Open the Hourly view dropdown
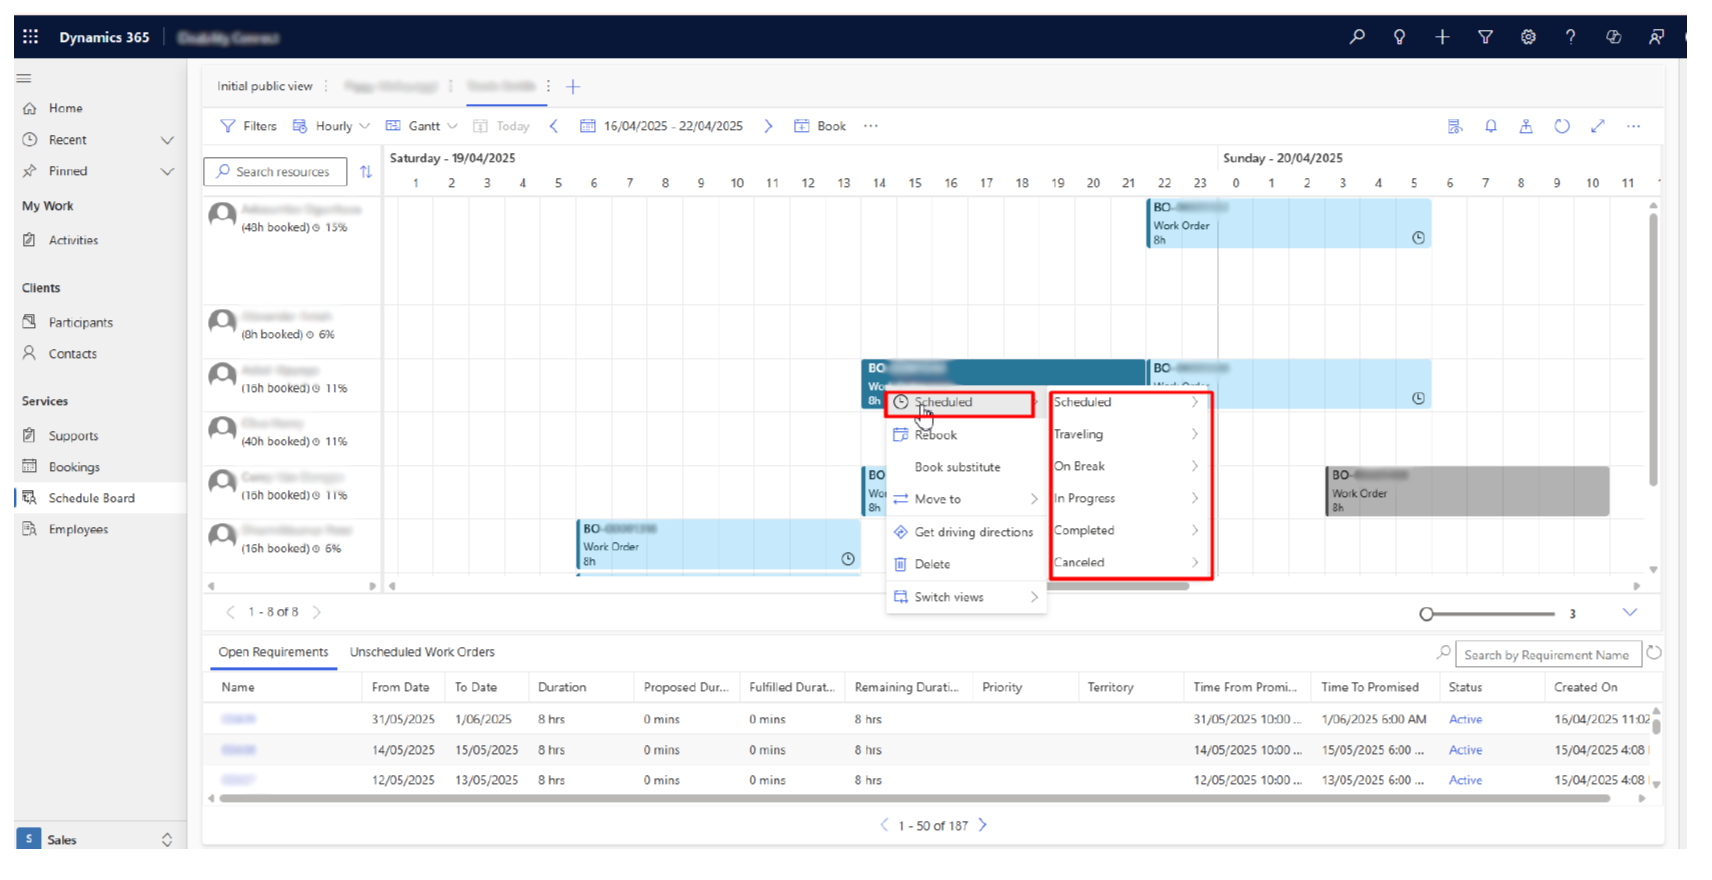The image size is (1712, 880). point(332,126)
